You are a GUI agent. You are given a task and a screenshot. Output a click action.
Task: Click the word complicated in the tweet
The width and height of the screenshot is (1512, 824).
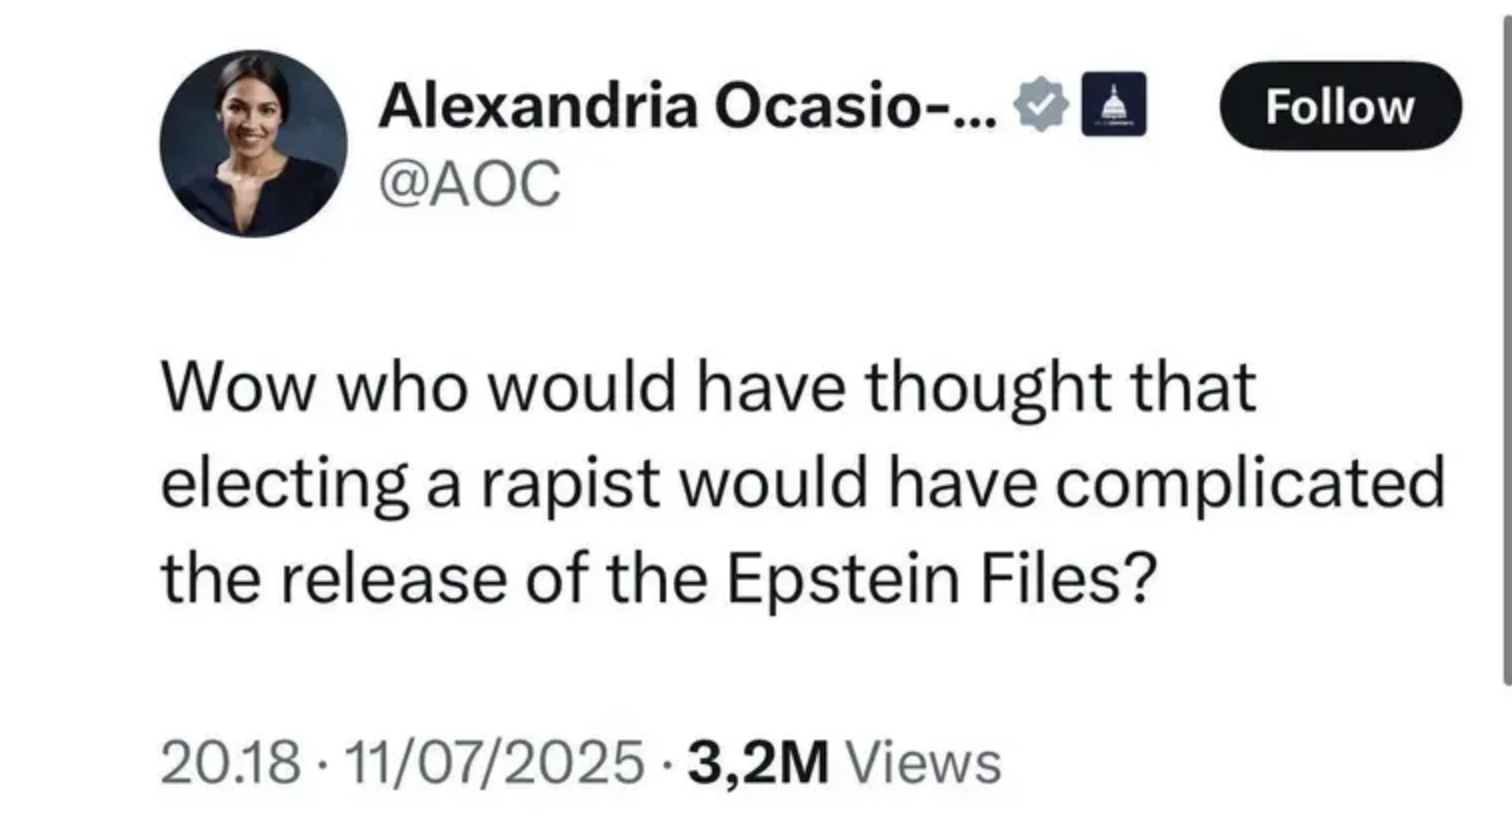1250,484
